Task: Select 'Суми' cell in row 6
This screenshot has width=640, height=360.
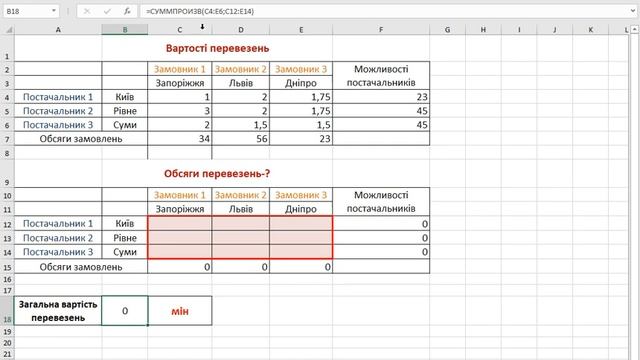Action: (124, 124)
